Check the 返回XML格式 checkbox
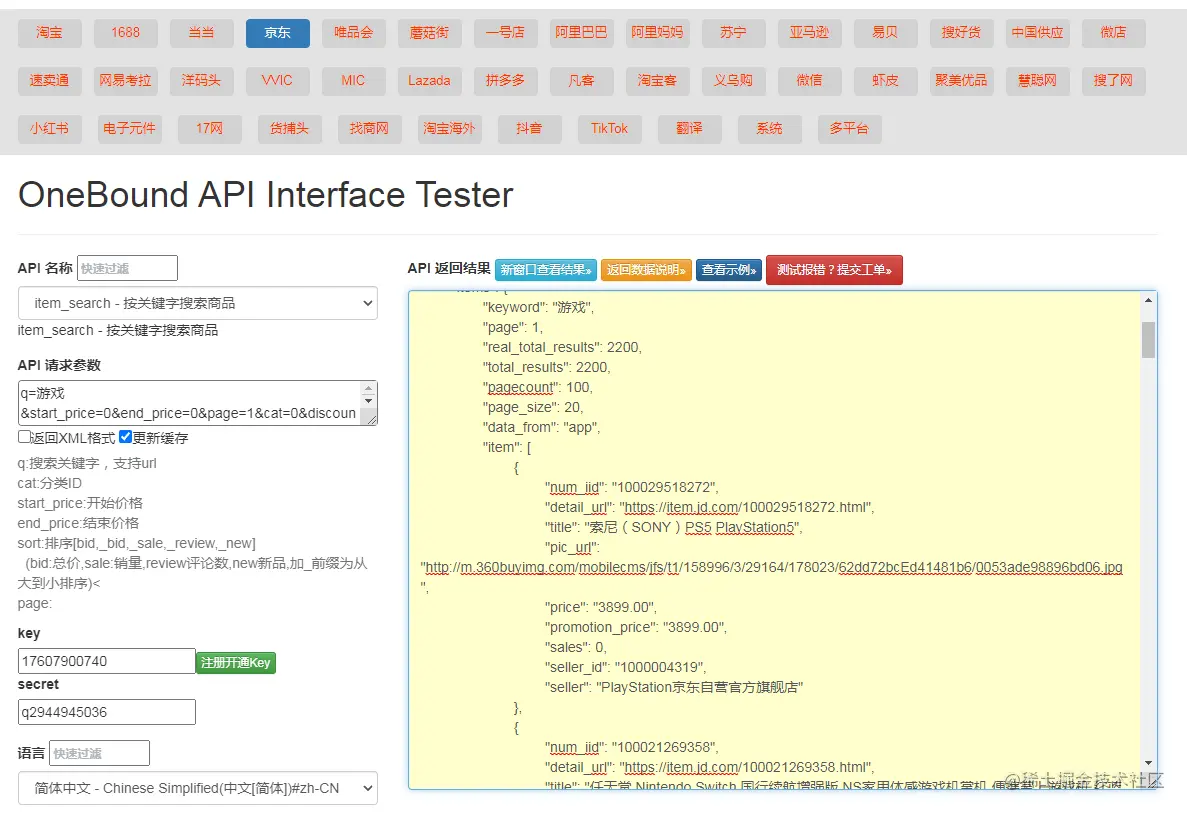This screenshot has height=813, width=1187. point(24,437)
